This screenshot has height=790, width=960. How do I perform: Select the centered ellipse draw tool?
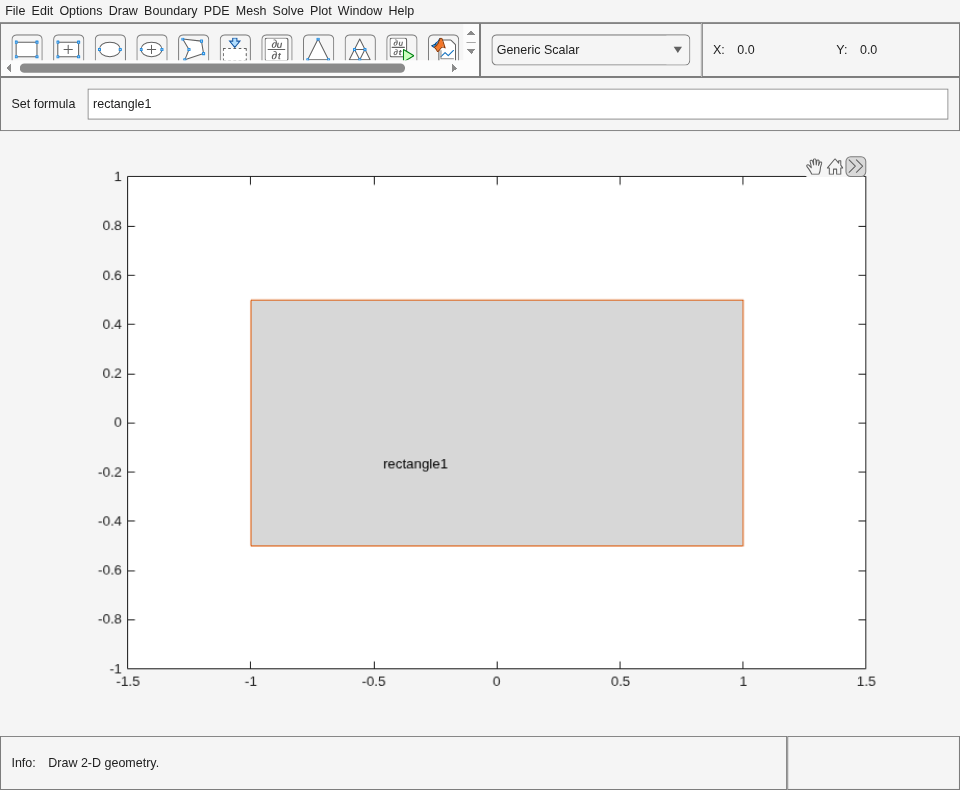point(152,48)
